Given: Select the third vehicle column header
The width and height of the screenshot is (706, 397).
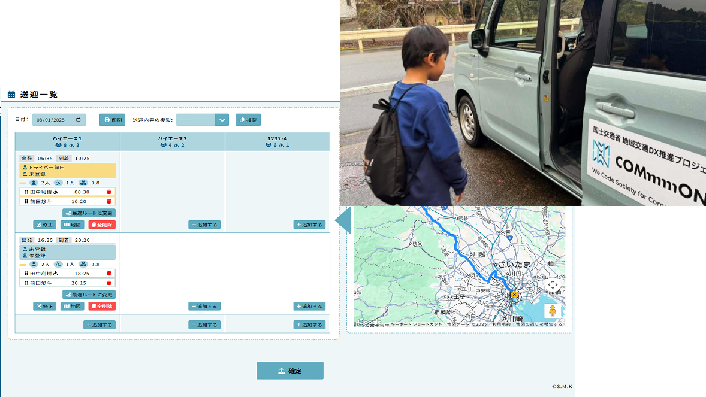Looking at the screenshot, I should pyautogui.click(x=277, y=142).
